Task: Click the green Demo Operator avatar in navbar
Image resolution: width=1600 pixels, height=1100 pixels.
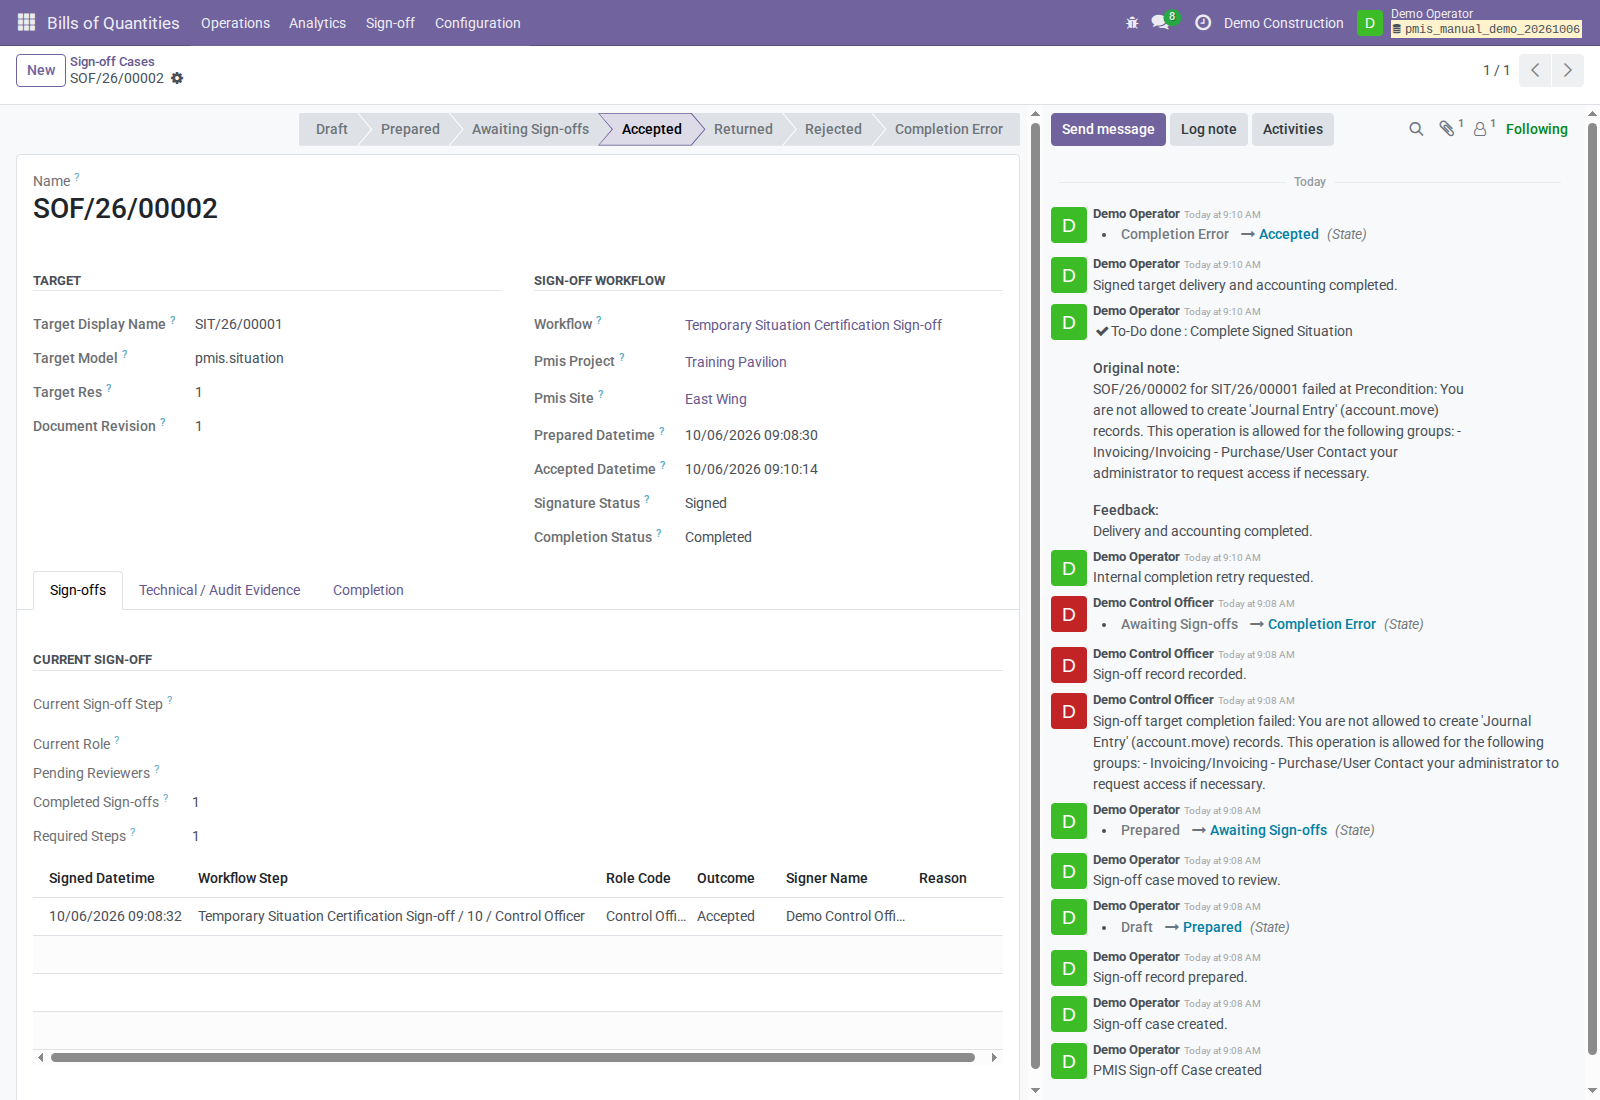Action: (x=1370, y=23)
